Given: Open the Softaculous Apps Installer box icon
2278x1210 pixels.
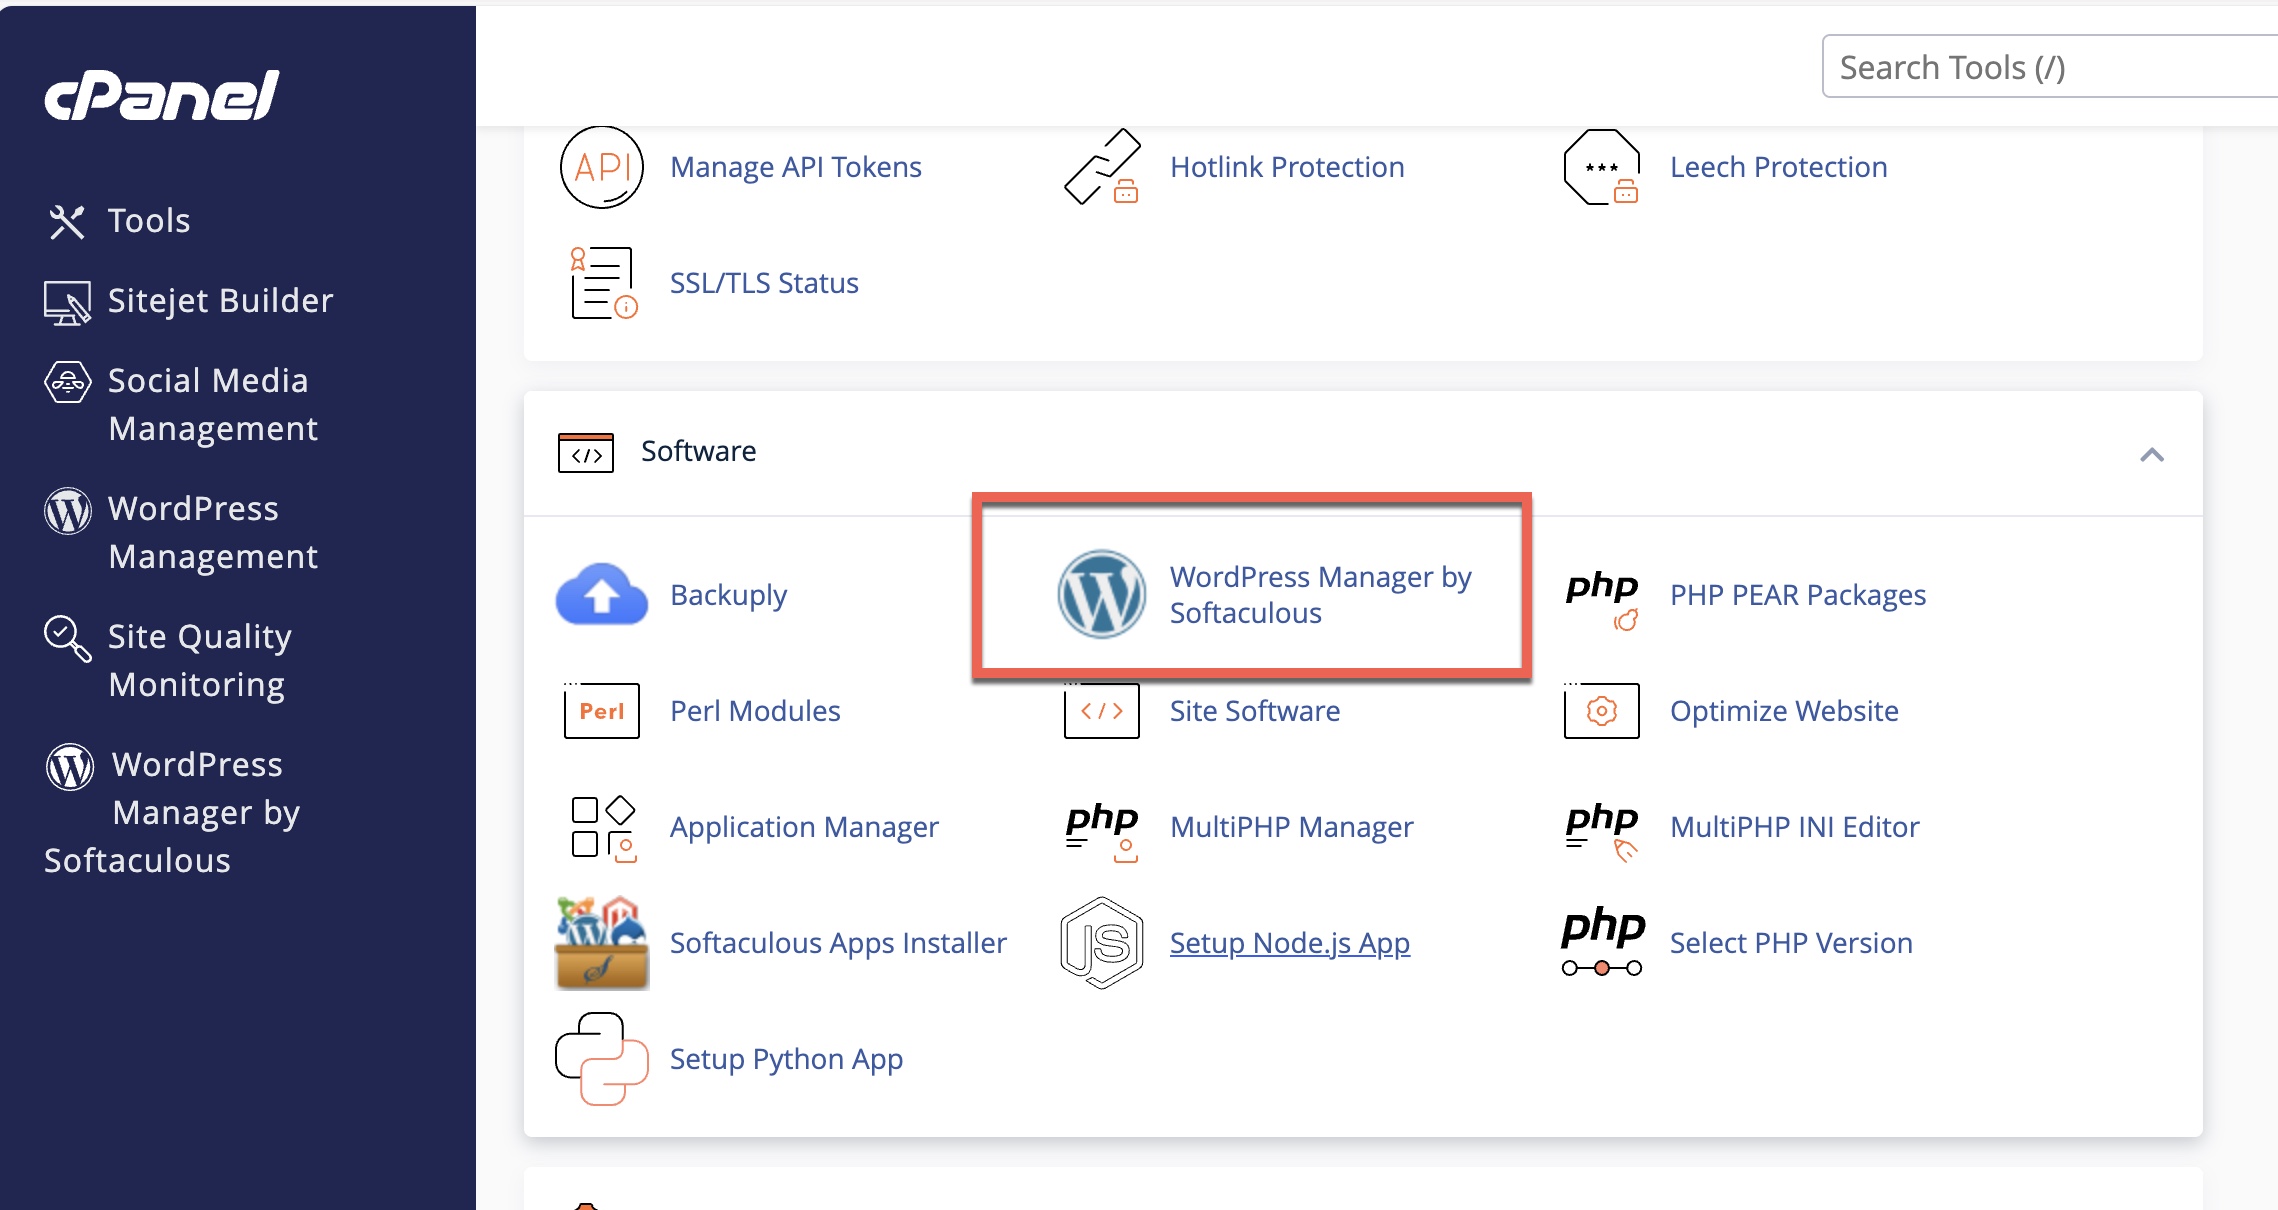Looking at the screenshot, I should pyautogui.click(x=601, y=942).
